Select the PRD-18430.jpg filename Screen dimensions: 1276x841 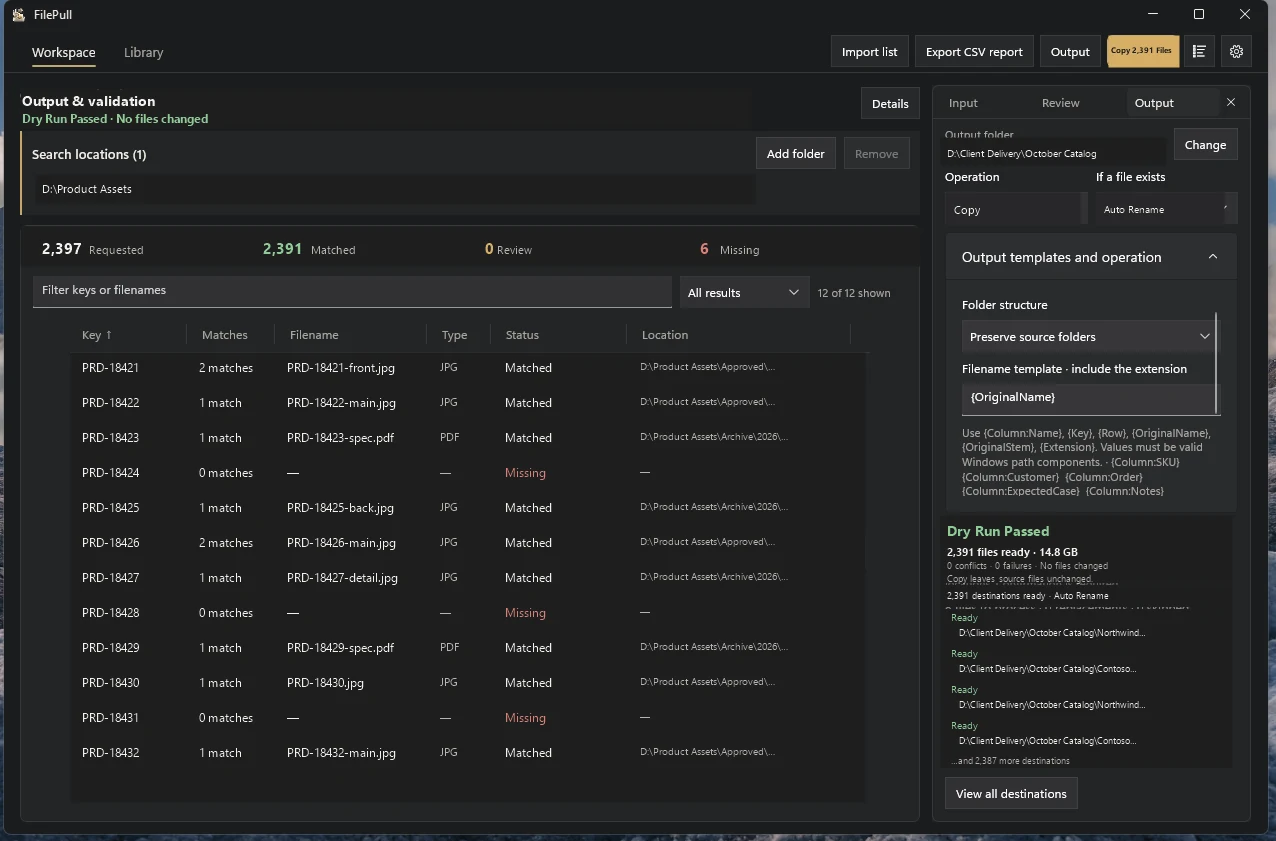325,683
